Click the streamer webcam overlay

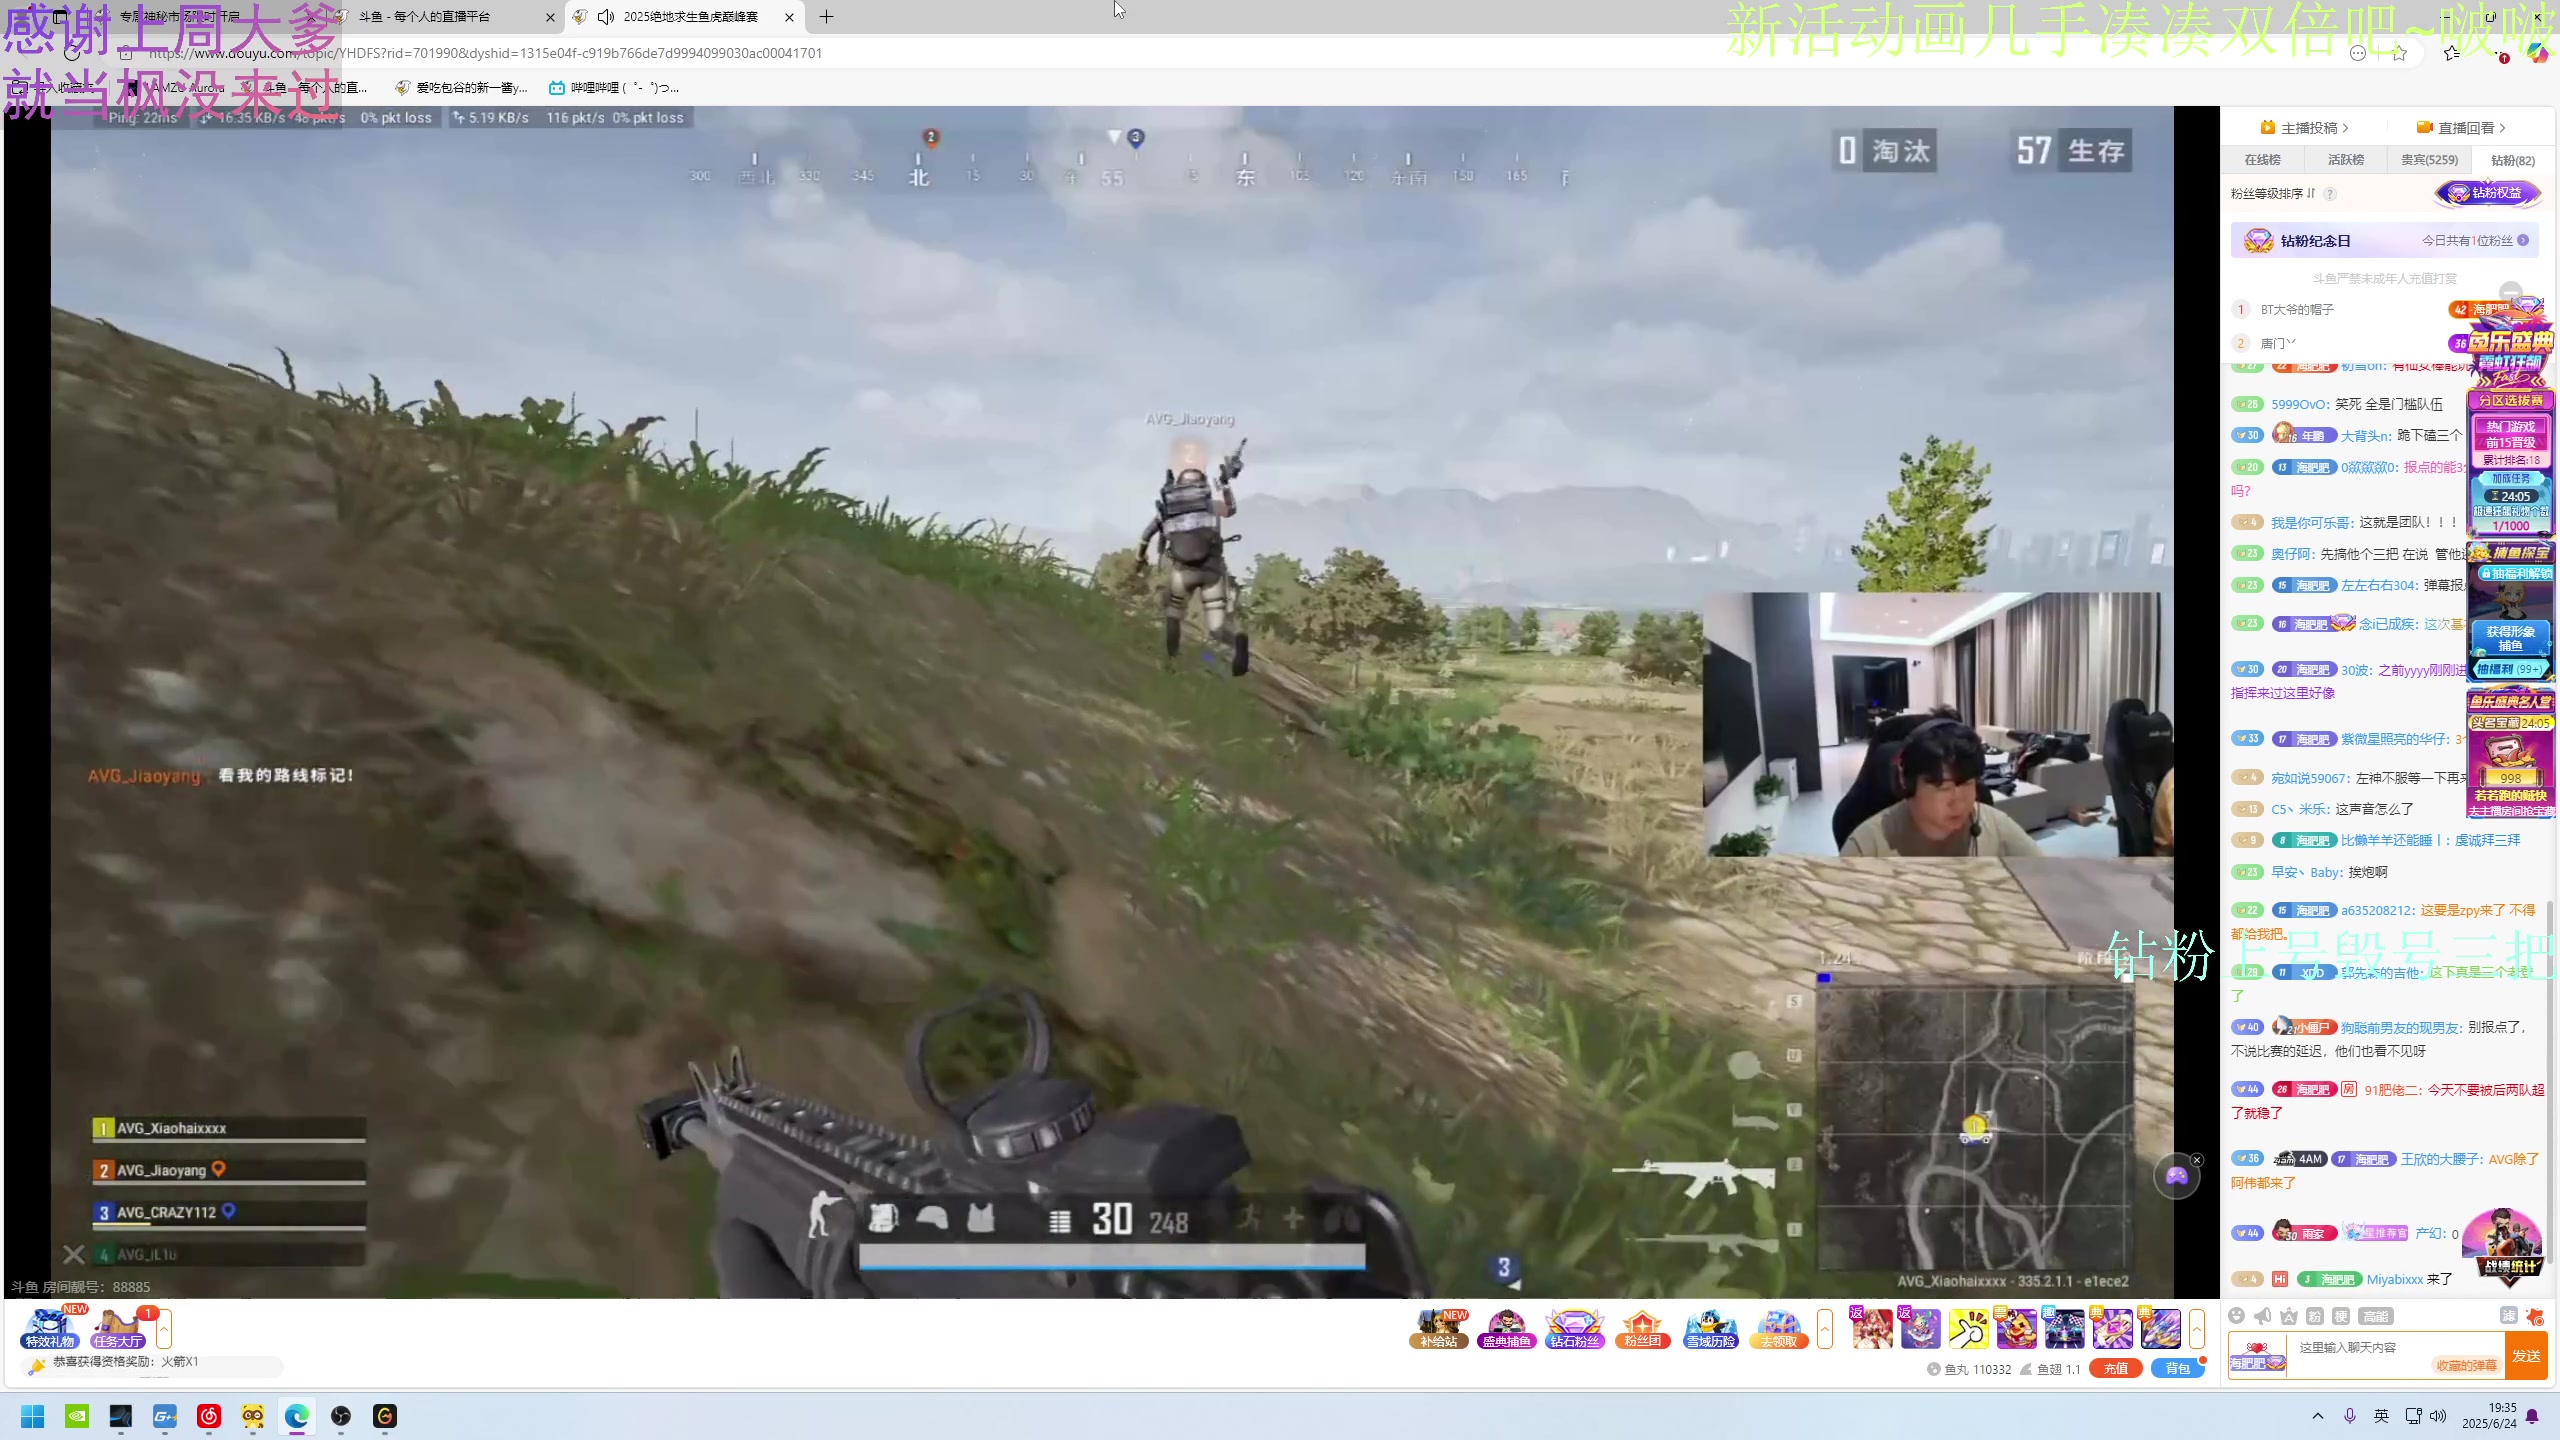point(1936,725)
